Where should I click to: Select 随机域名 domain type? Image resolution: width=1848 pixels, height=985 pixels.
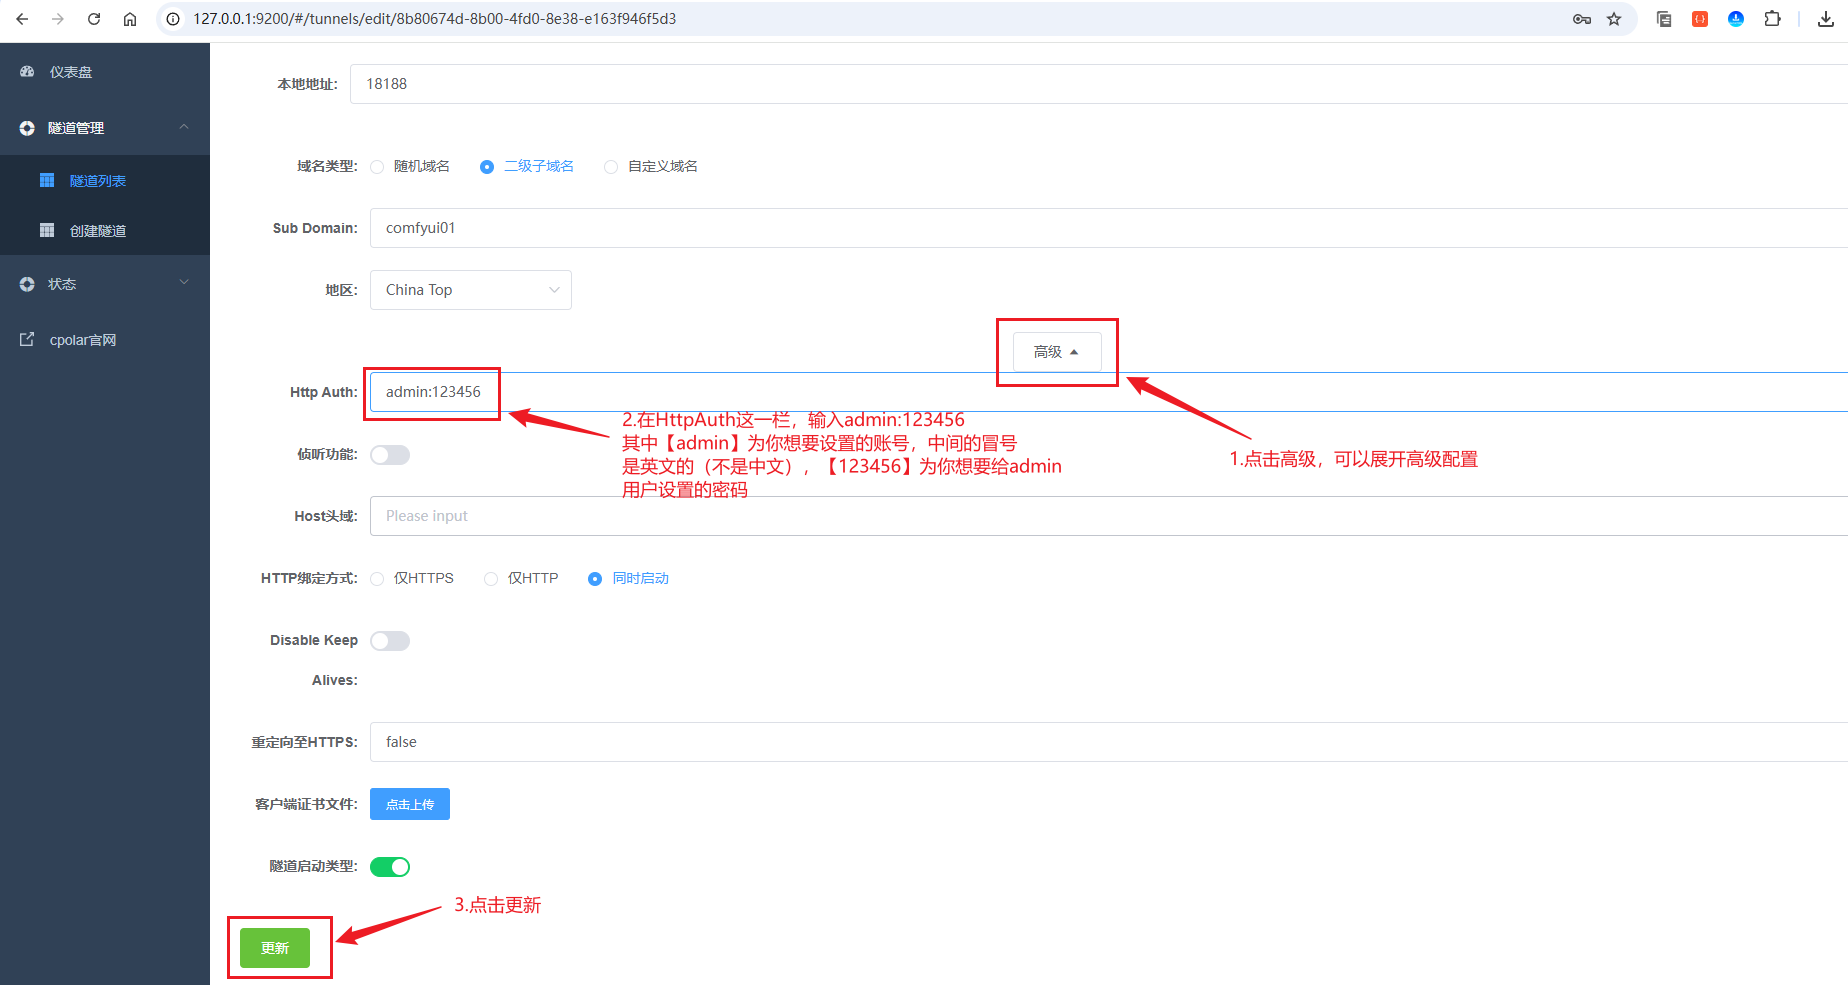tap(377, 167)
